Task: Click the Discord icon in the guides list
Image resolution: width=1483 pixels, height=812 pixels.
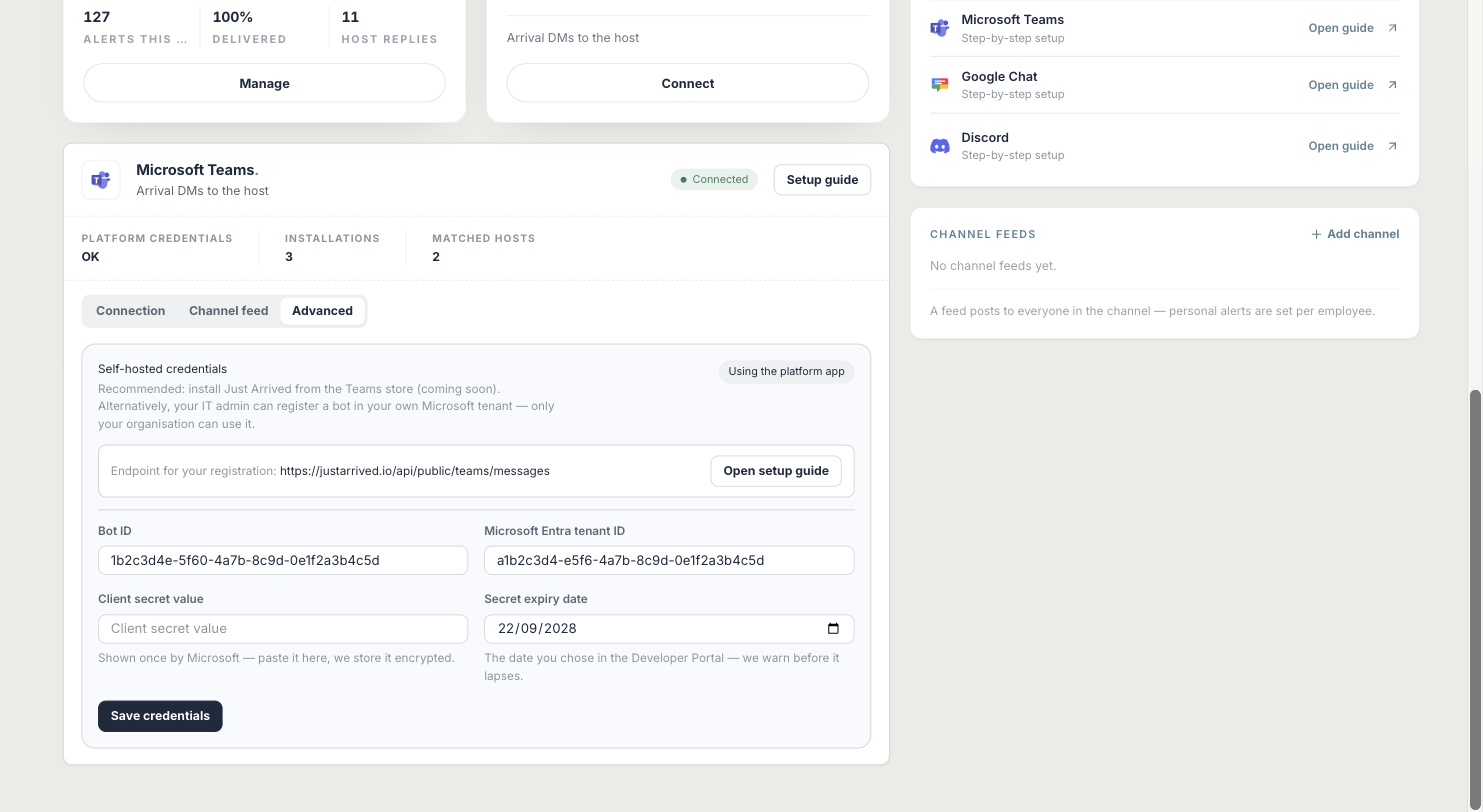Action: (939, 146)
